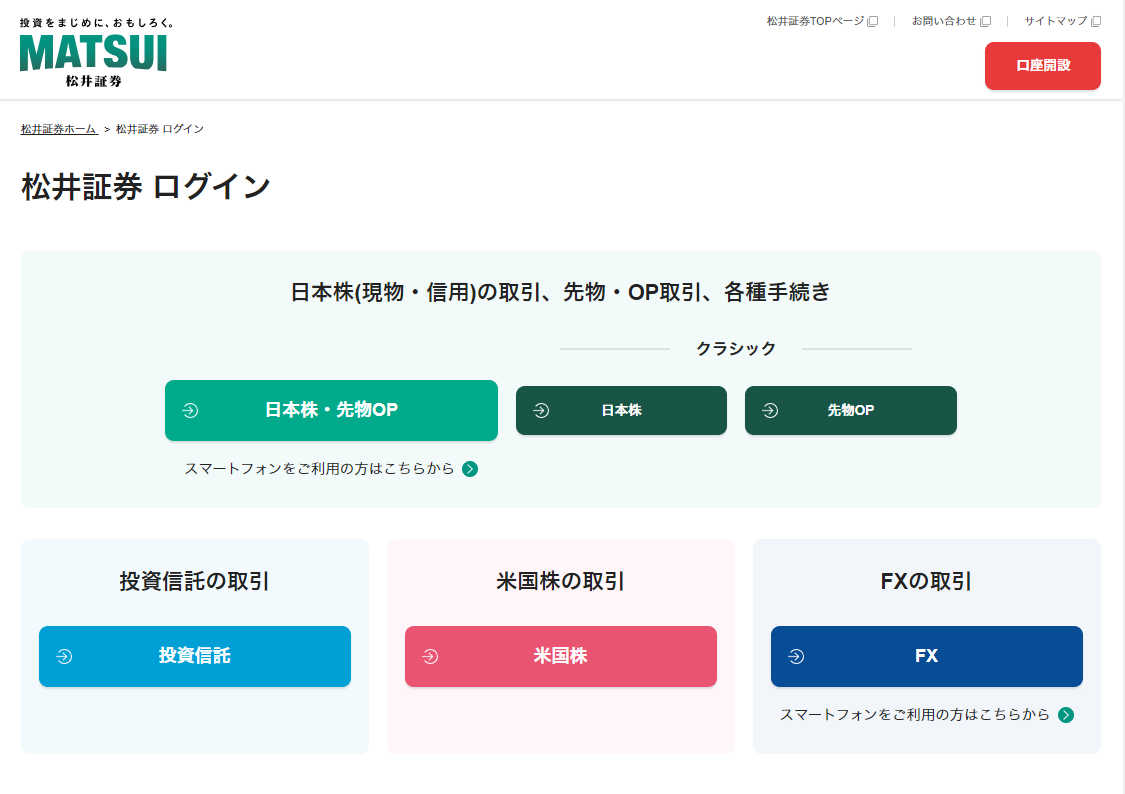
Task: Go to 松井証券ホーム breadcrumb link
Action: pyautogui.click(x=59, y=129)
